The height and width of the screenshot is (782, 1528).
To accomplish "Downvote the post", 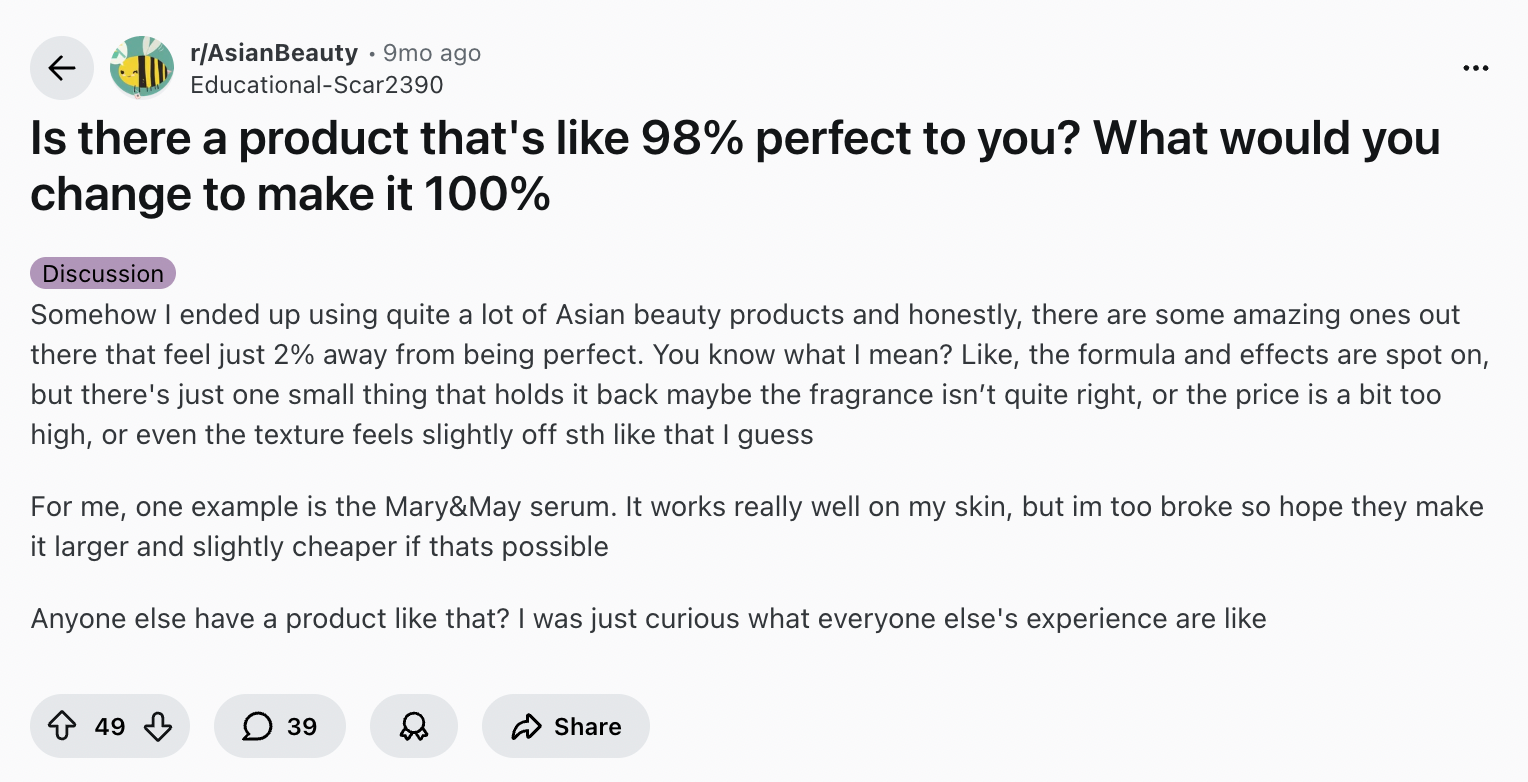I will click(158, 726).
